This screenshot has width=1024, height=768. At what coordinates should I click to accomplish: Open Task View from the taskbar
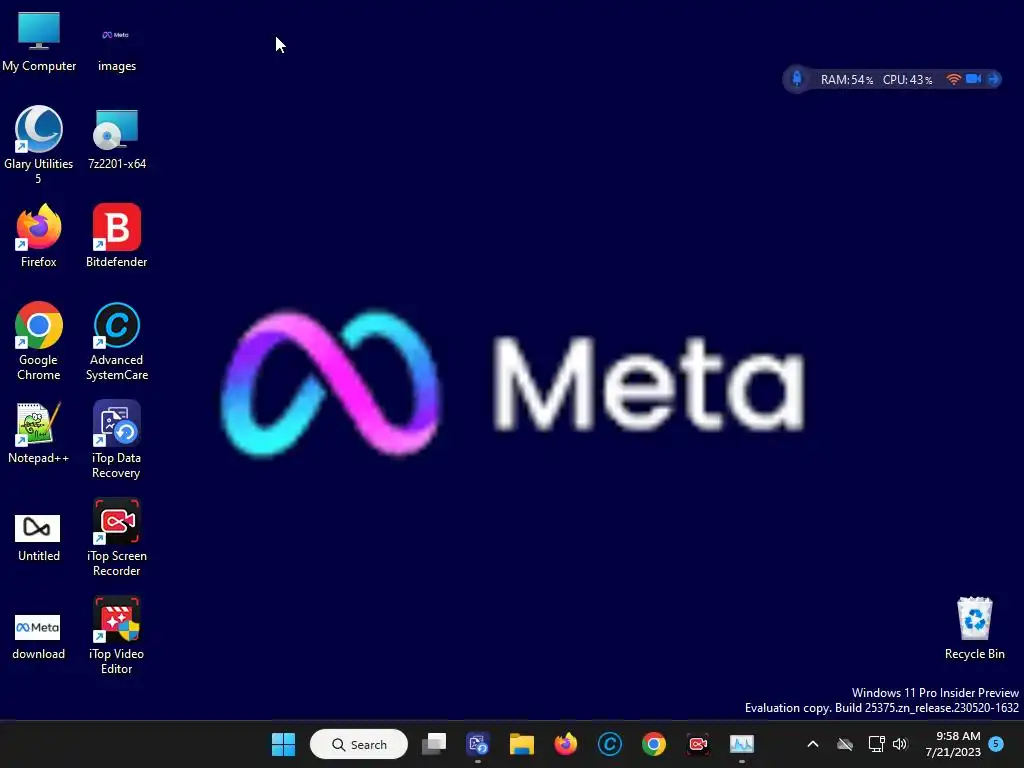click(x=434, y=744)
